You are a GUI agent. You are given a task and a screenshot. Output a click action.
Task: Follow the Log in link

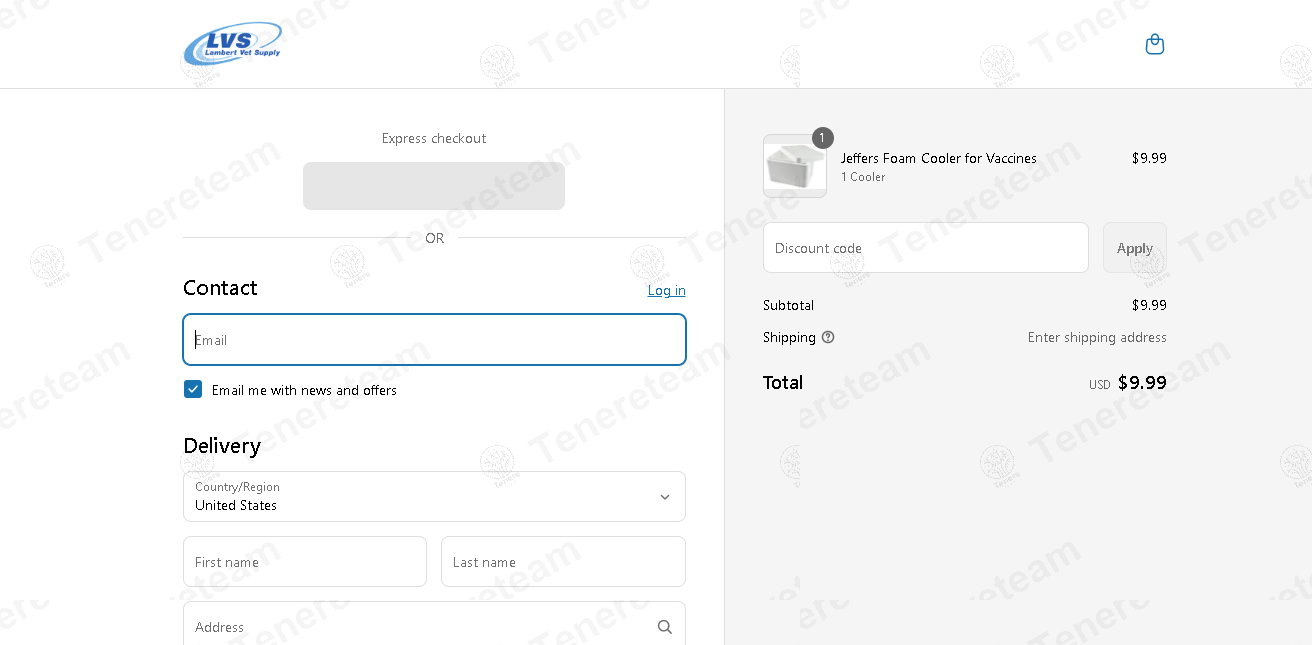666,290
